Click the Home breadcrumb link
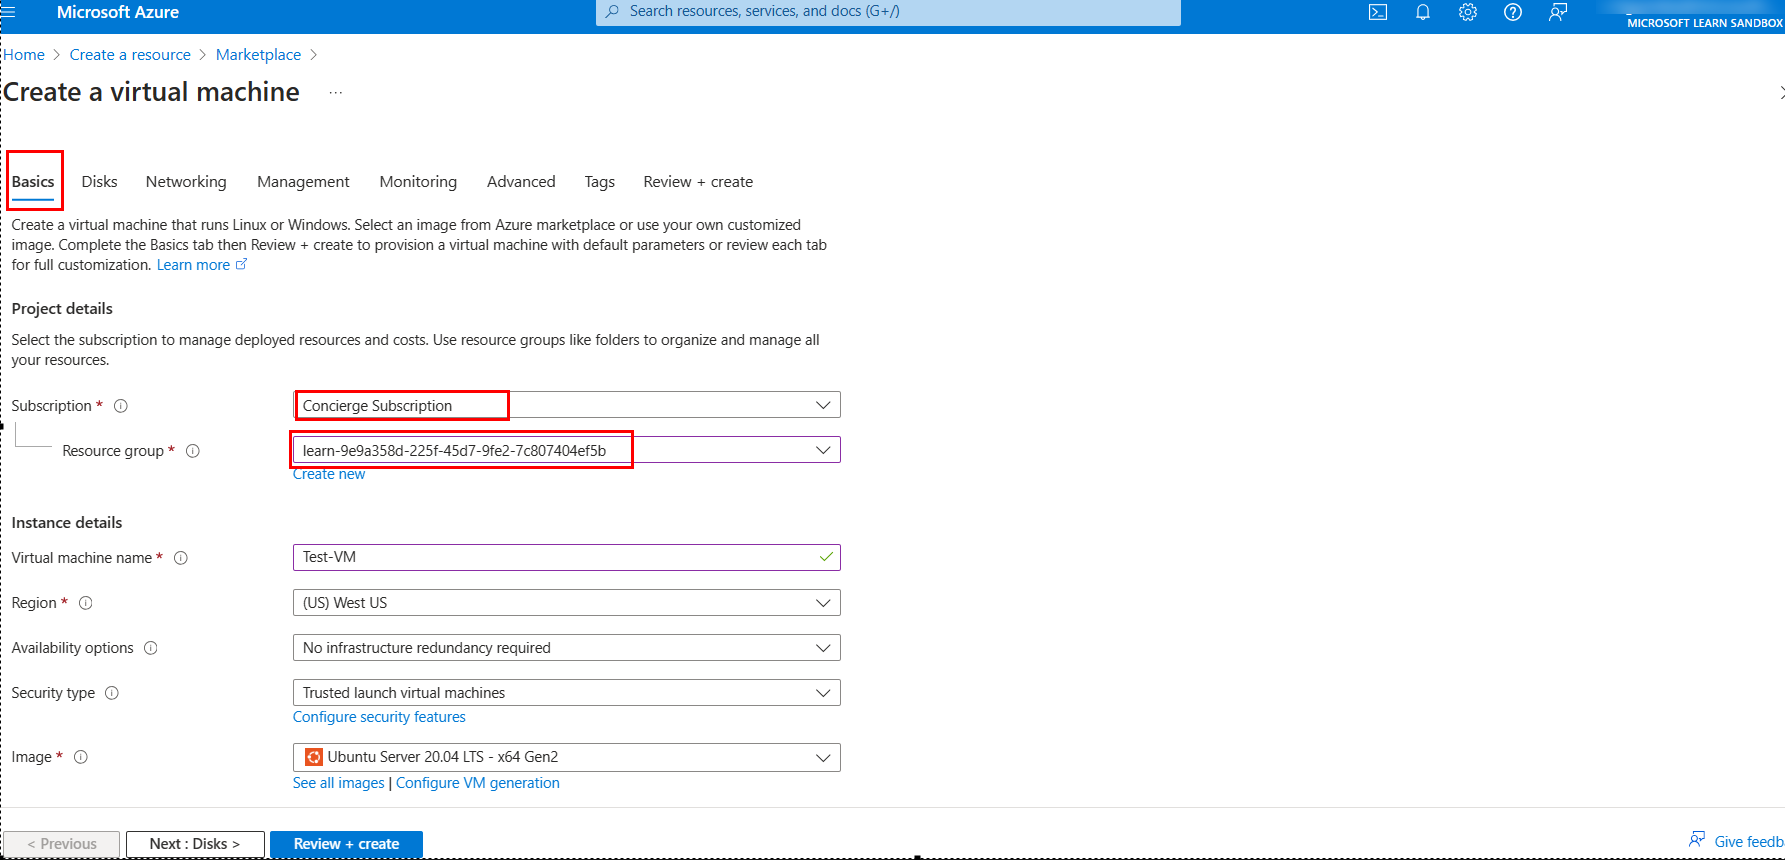The height and width of the screenshot is (860, 1785). (x=24, y=55)
